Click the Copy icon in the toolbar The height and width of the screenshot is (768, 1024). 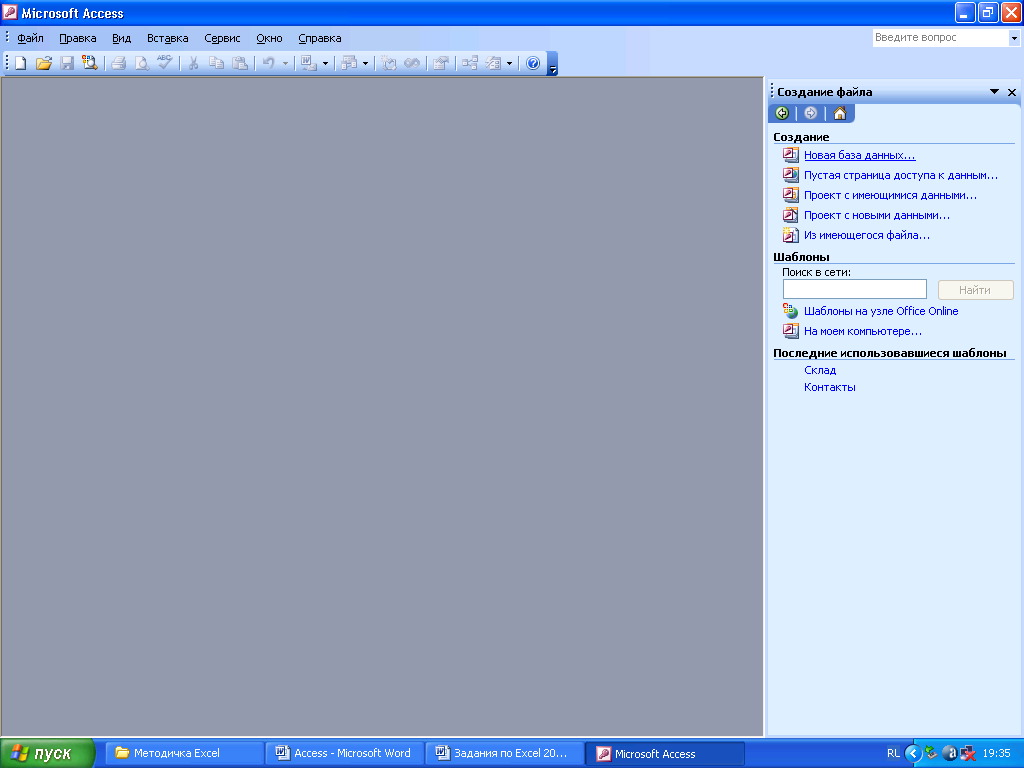[216, 63]
